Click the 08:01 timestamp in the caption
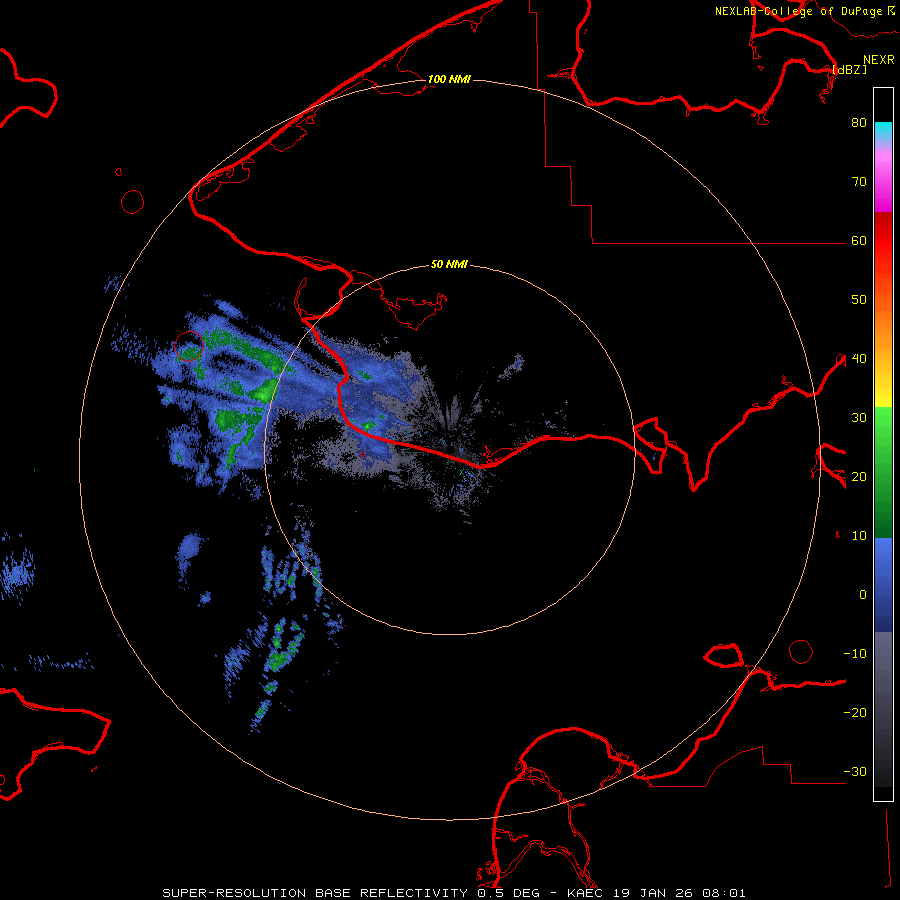Image resolution: width=900 pixels, height=900 pixels. (726, 893)
